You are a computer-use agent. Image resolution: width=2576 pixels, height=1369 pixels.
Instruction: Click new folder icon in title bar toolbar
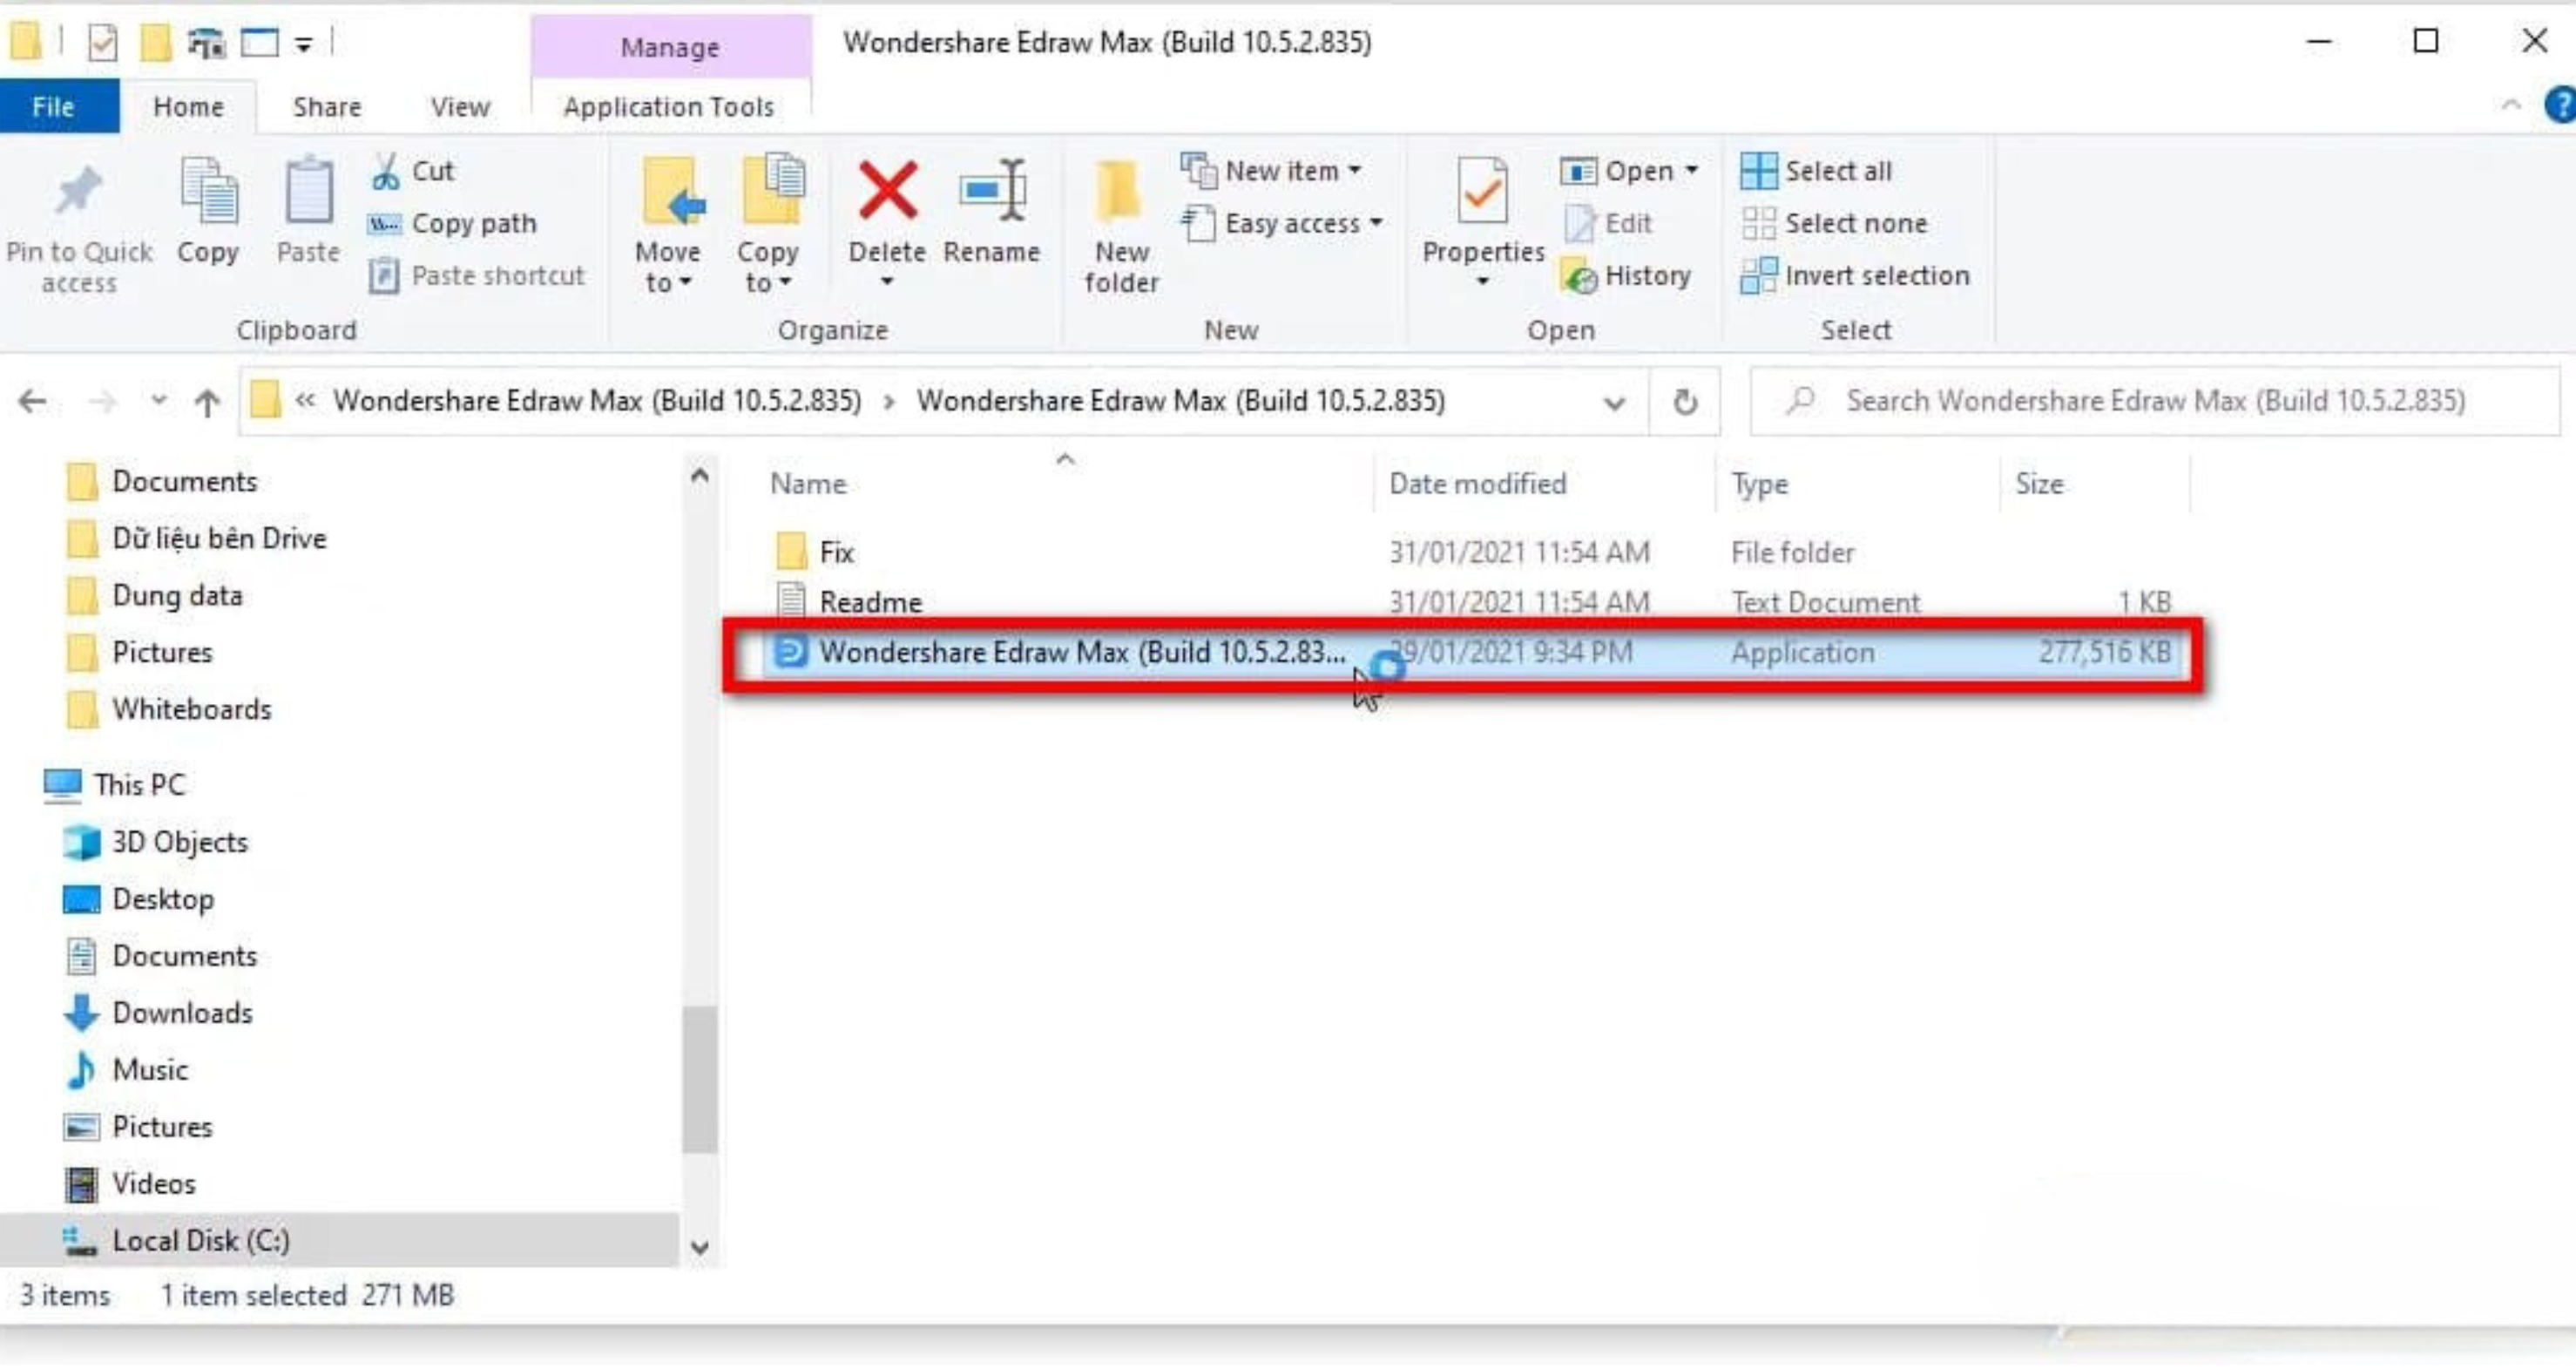click(155, 43)
